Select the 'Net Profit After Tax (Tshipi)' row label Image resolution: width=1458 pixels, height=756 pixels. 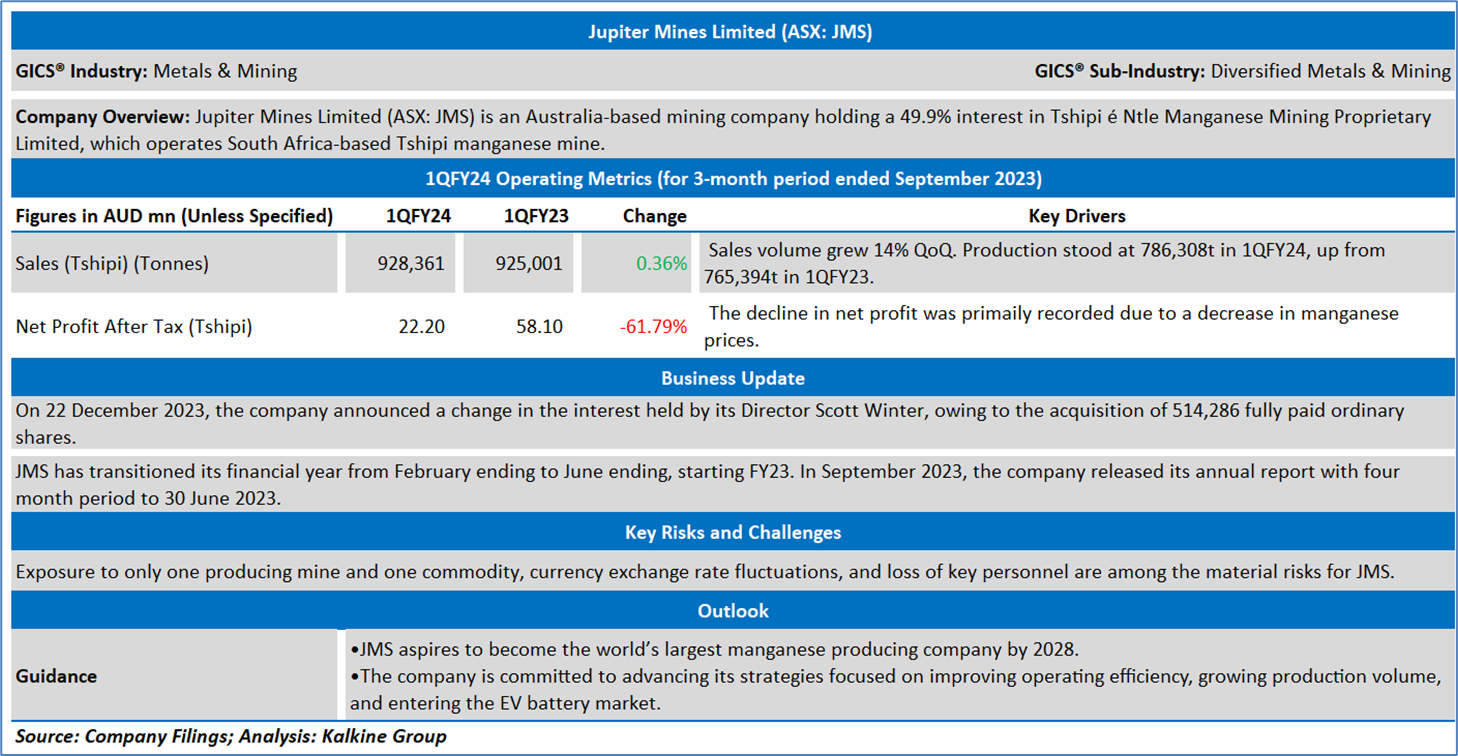click(134, 326)
